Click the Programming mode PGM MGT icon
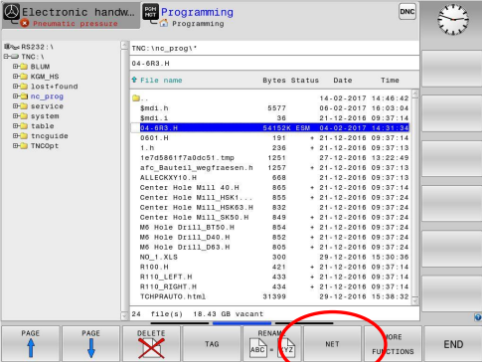Viewport: 482px width, 362px height. coord(150,12)
